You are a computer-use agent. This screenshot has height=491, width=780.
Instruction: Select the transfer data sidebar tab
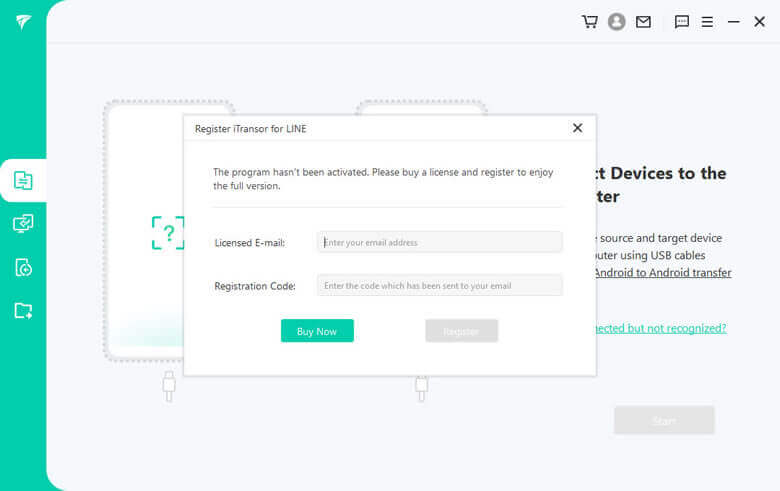23,181
